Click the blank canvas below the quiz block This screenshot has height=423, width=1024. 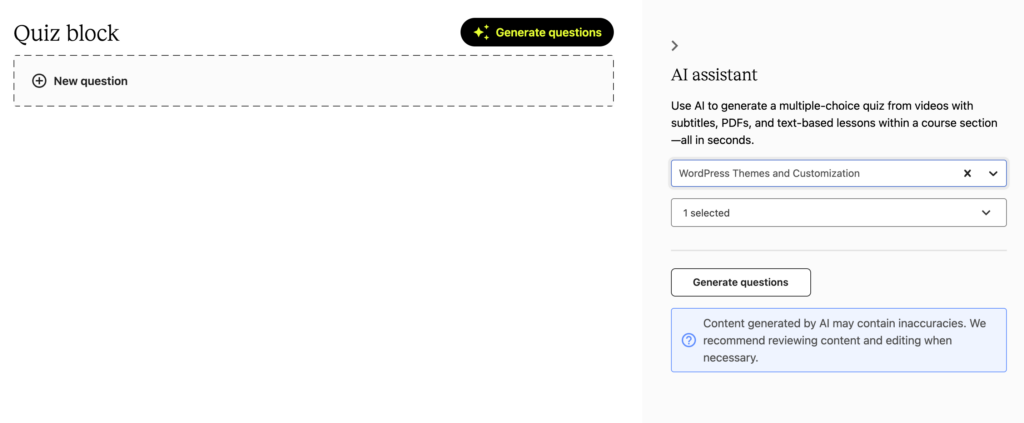[x=313, y=261]
